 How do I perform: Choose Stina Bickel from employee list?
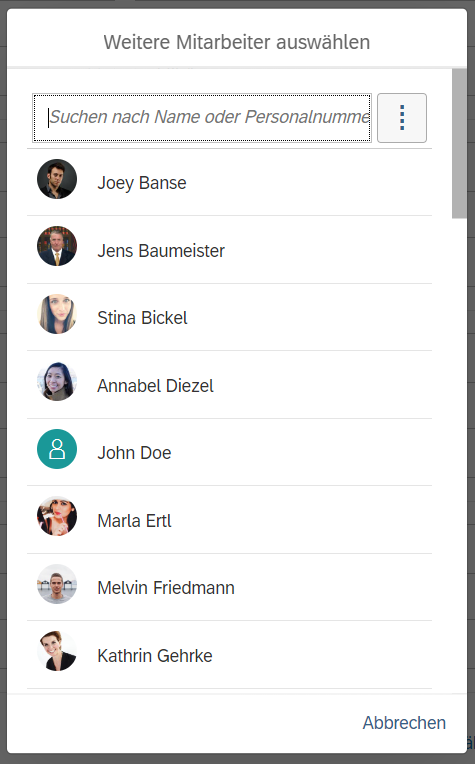(229, 317)
